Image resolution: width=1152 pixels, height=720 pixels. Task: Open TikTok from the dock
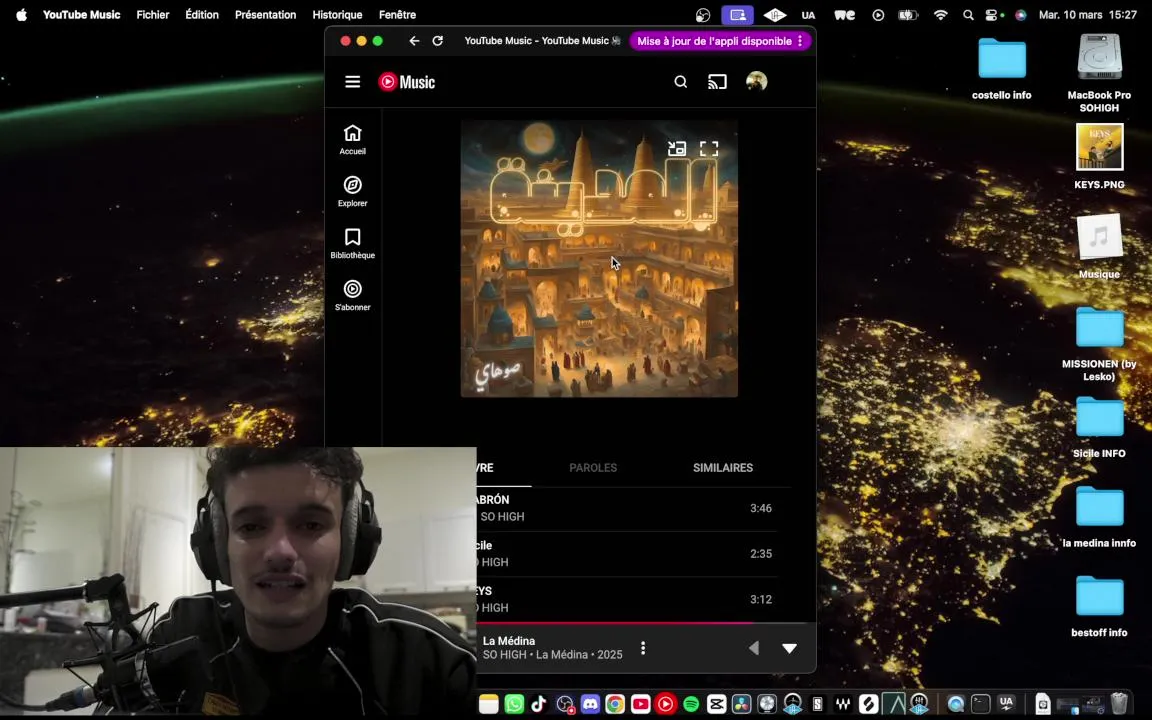click(x=539, y=704)
